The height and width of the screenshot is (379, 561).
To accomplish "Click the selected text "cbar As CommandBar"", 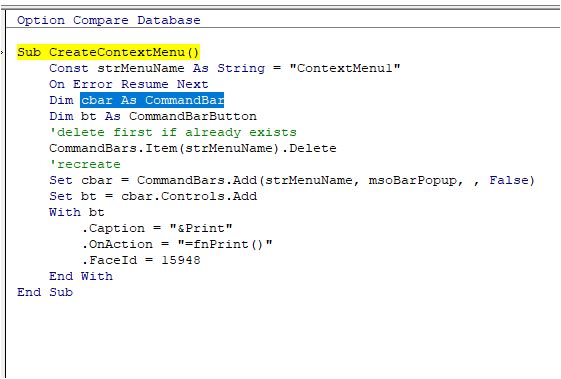I will coord(152,100).
